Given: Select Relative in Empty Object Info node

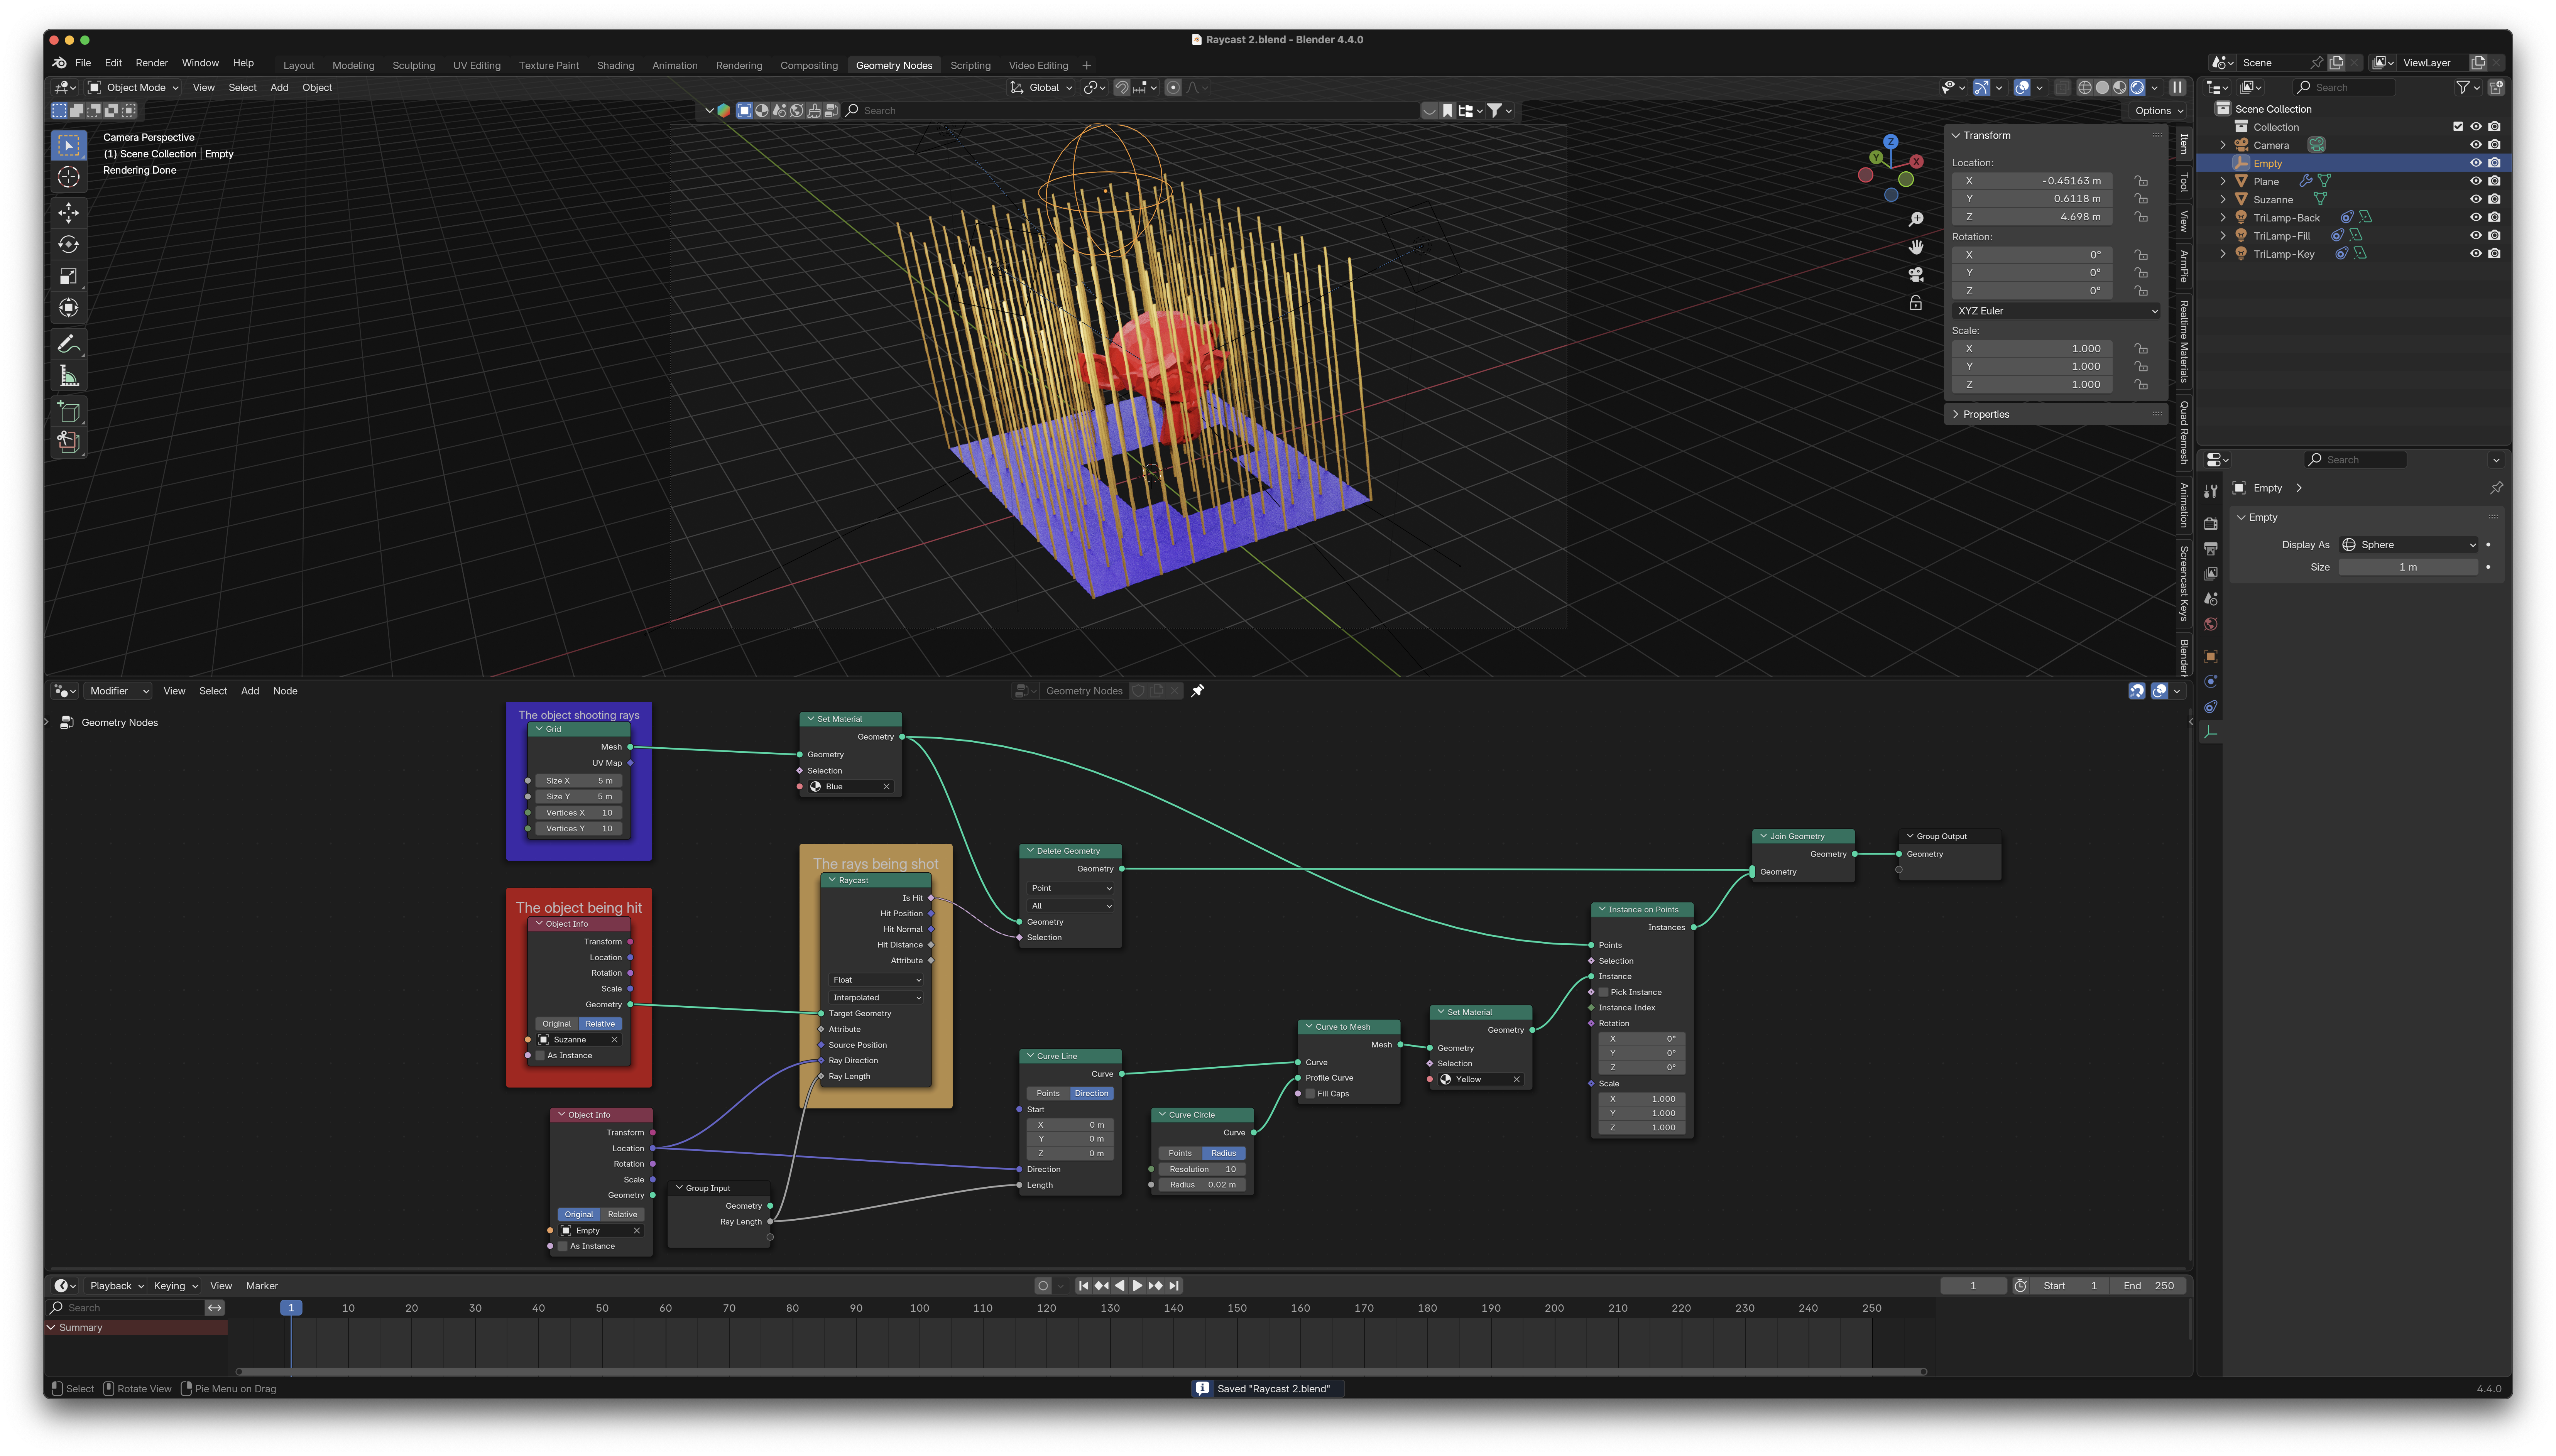Looking at the screenshot, I should [x=622, y=1215].
